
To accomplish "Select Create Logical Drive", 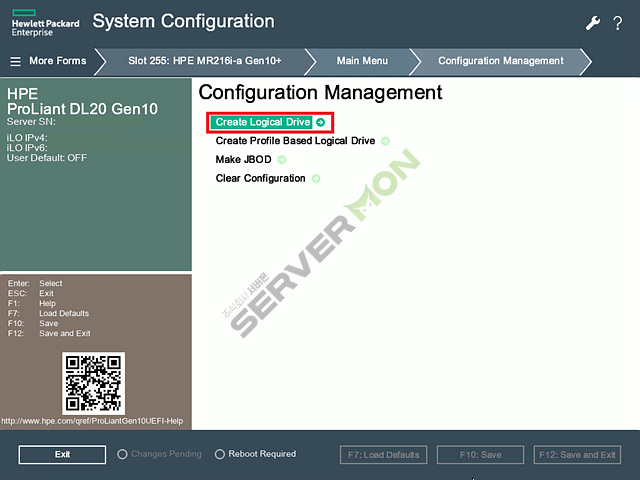I will coord(263,122).
